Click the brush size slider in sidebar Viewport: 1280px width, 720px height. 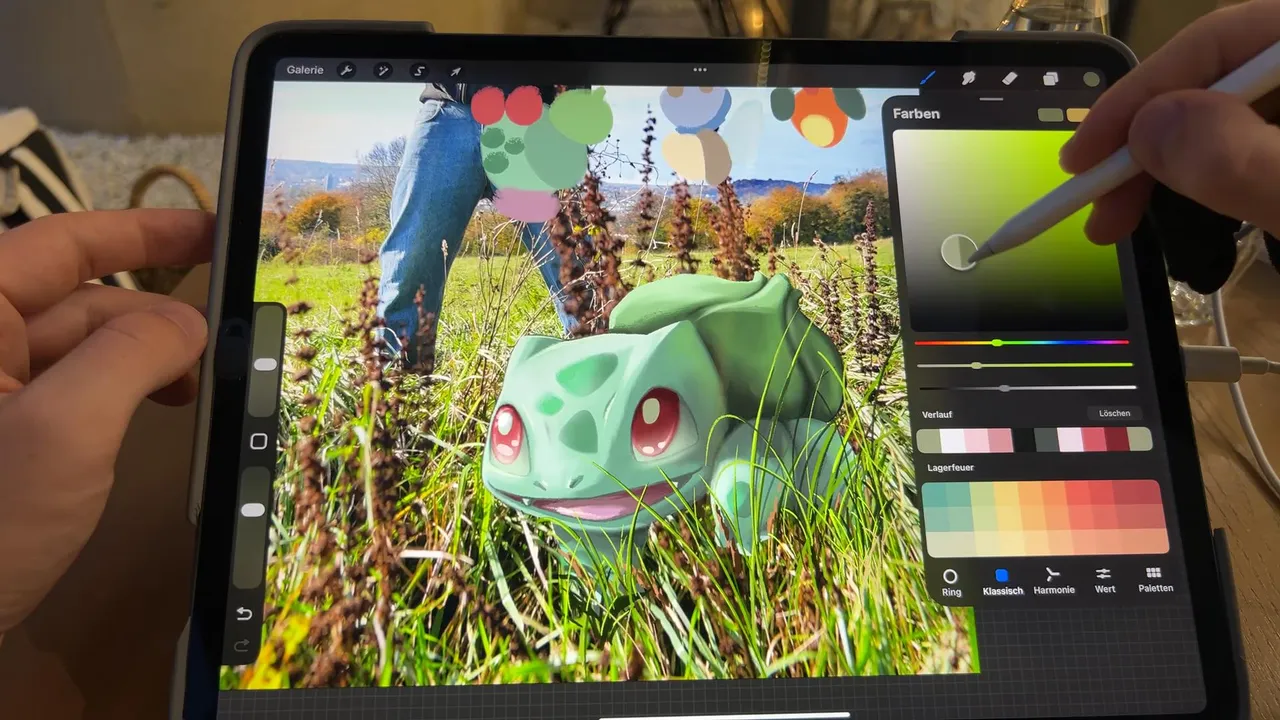[263, 362]
